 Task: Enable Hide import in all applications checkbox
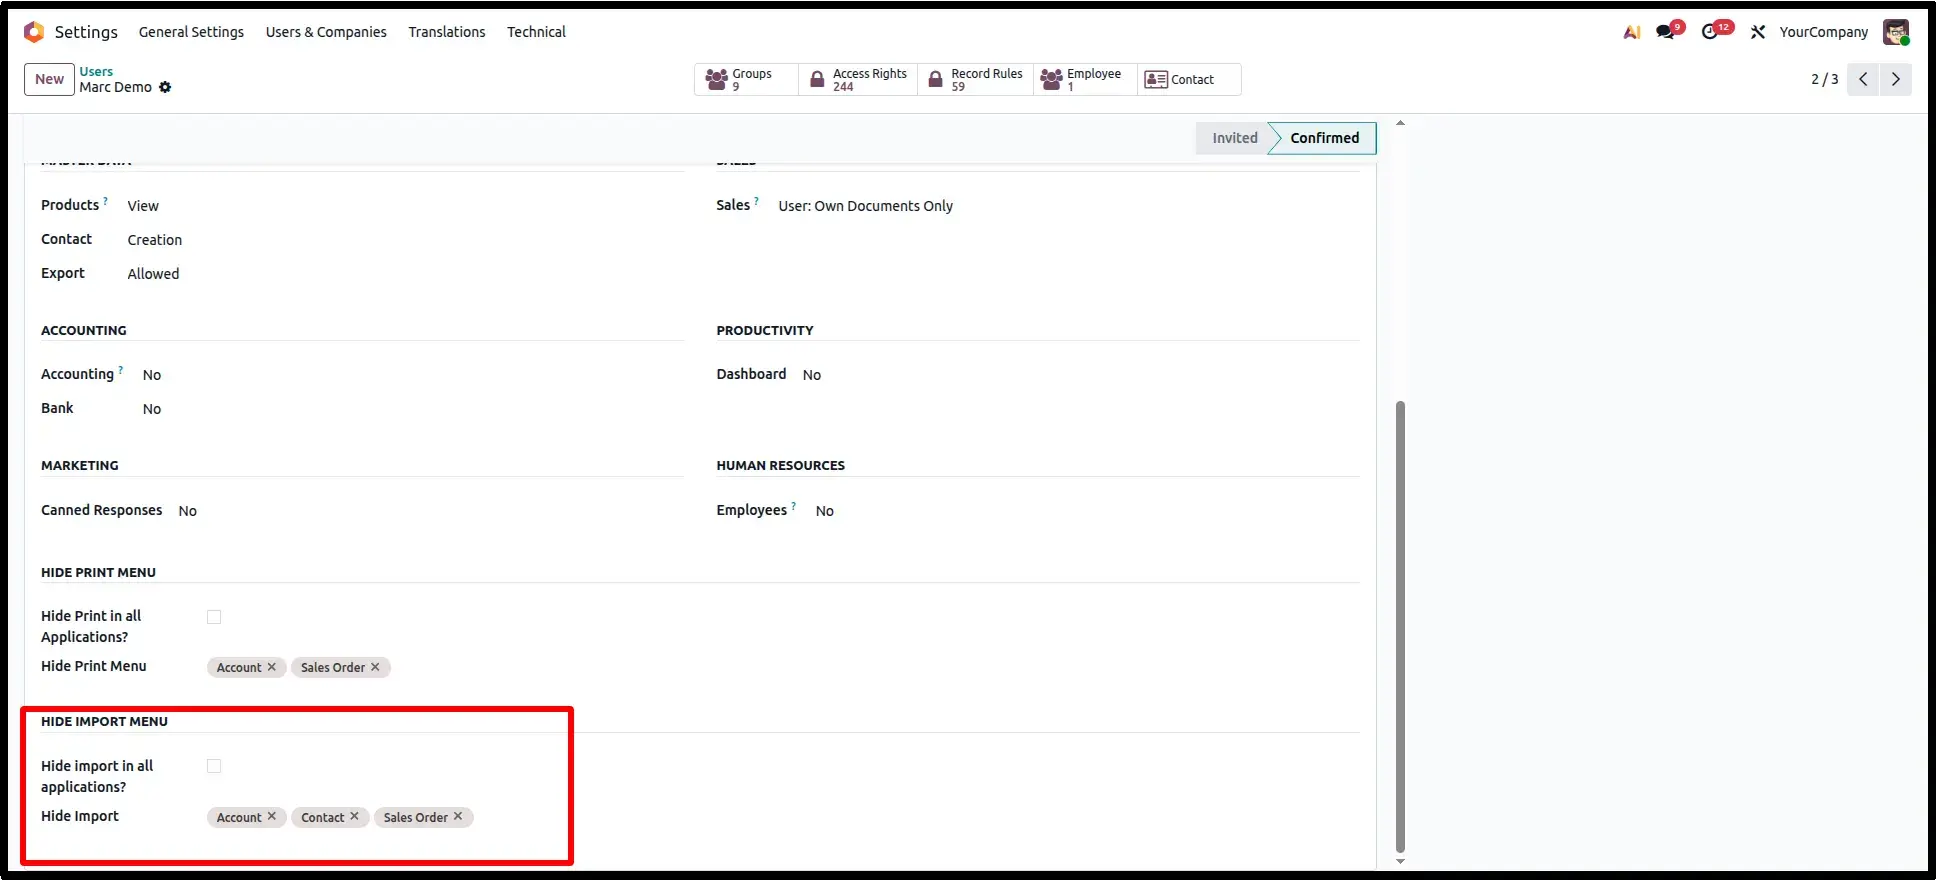pyautogui.click(x=214, y=766)
